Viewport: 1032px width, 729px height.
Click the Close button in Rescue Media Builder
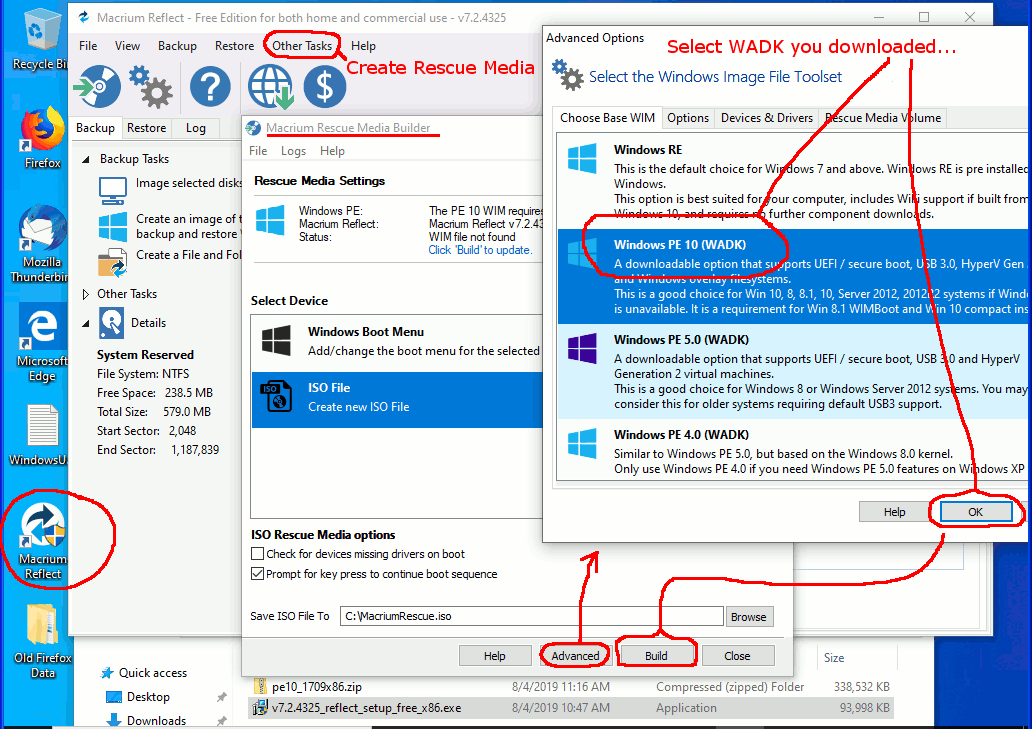pyautogui.click(x=737, y=655)
